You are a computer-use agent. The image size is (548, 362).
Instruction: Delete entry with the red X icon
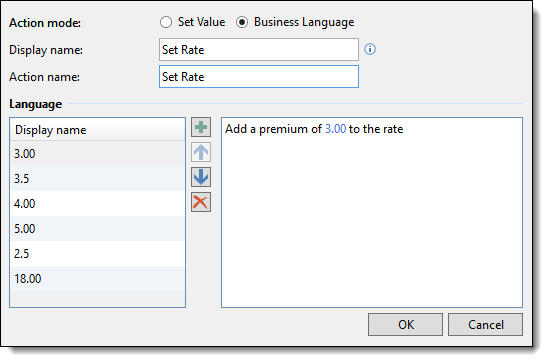201,202
